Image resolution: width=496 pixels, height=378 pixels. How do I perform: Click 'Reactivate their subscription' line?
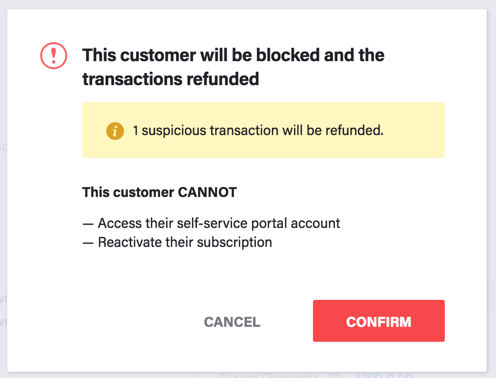coord(185,243)
